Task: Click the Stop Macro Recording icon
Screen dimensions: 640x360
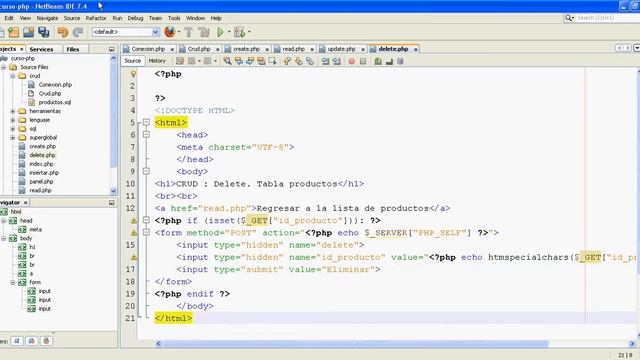Action: coord(363,61)
